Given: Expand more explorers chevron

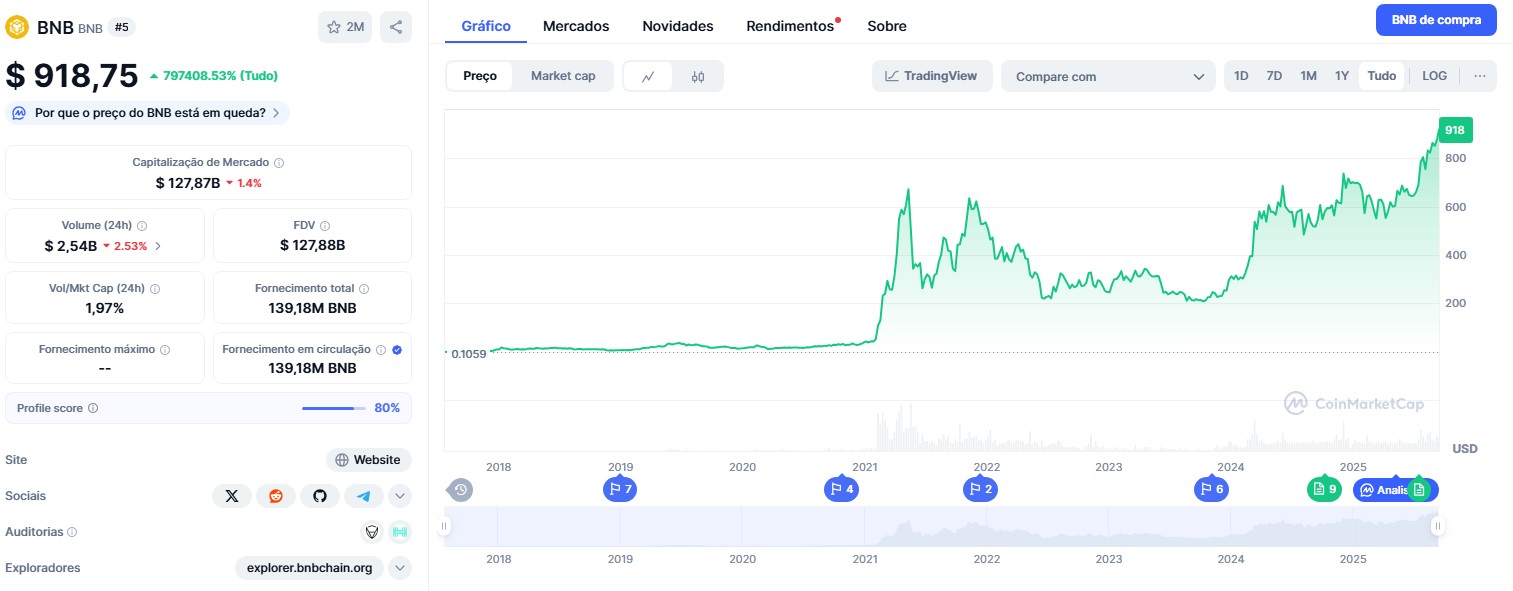Looking at the screenshot, I should pyautogui.click(x=400, y=568).
